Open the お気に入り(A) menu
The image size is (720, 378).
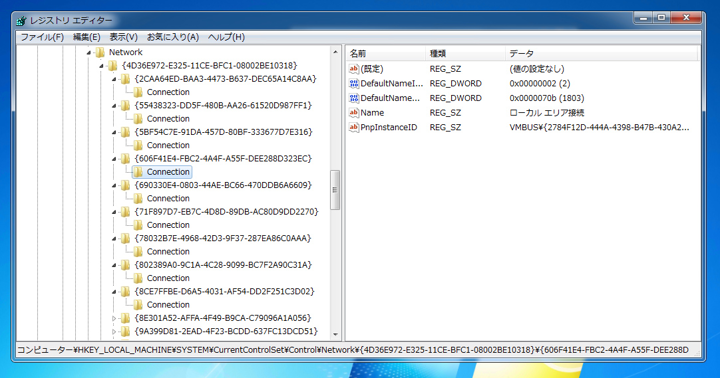173,37
